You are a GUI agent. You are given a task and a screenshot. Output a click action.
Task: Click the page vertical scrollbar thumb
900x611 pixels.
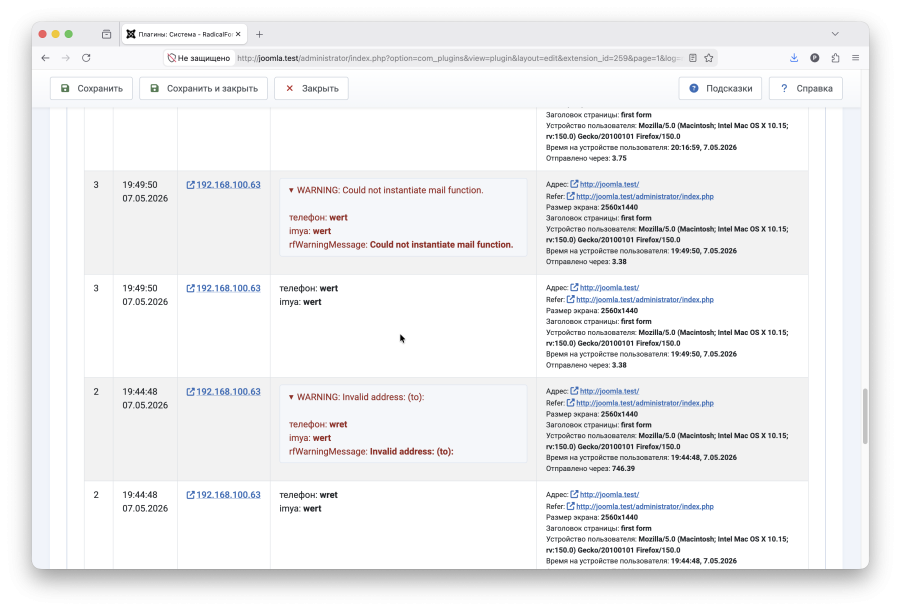point(865,416)
